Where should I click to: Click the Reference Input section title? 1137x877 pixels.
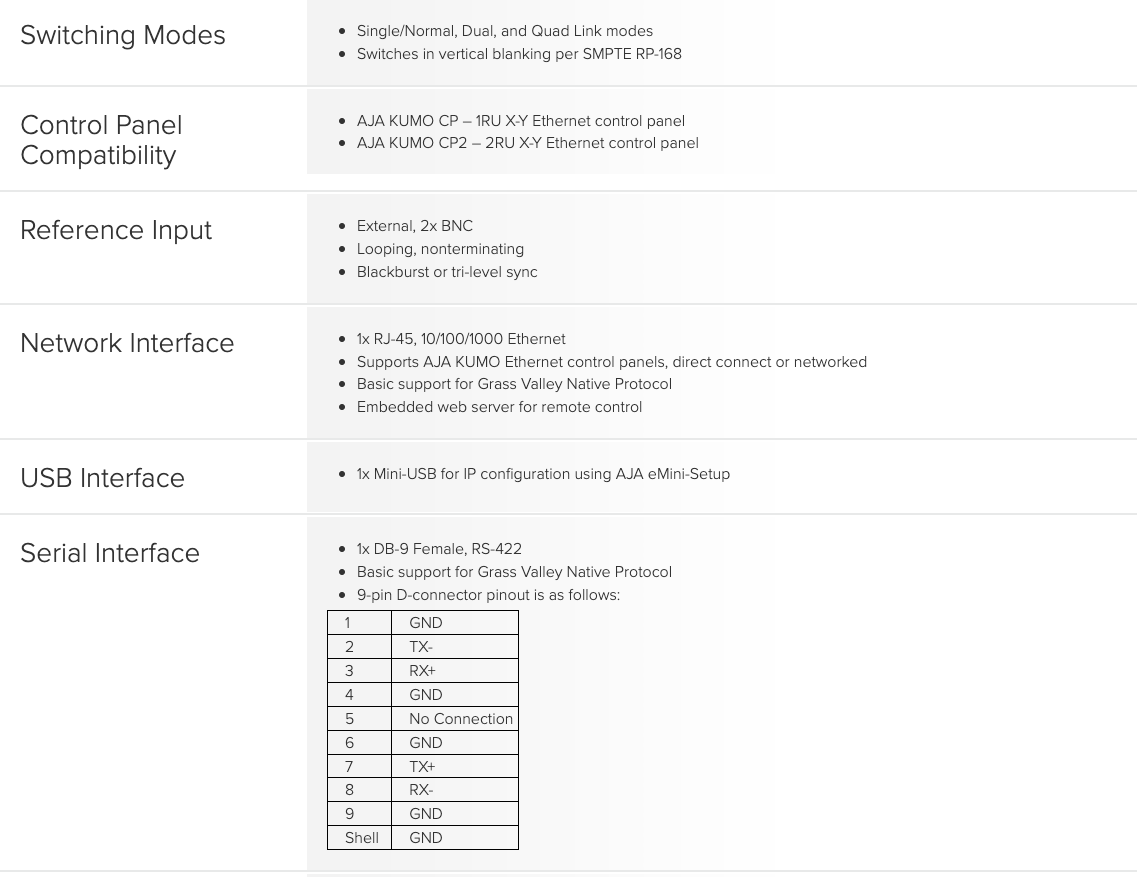click(x=116, y=231)
